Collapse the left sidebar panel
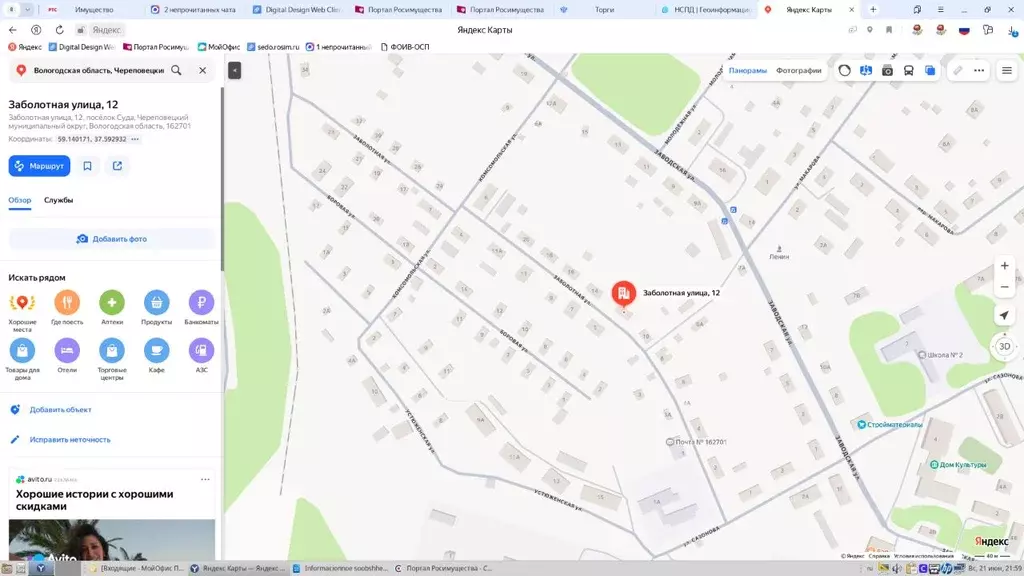The width and height of the screenshot is (1024, 576). pyautogui.click(x=234, y=70)
